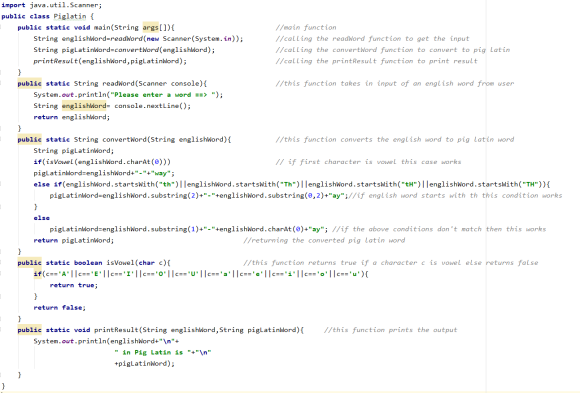
Task: Collapse the main method fold marker
Action: click(1, 28)
